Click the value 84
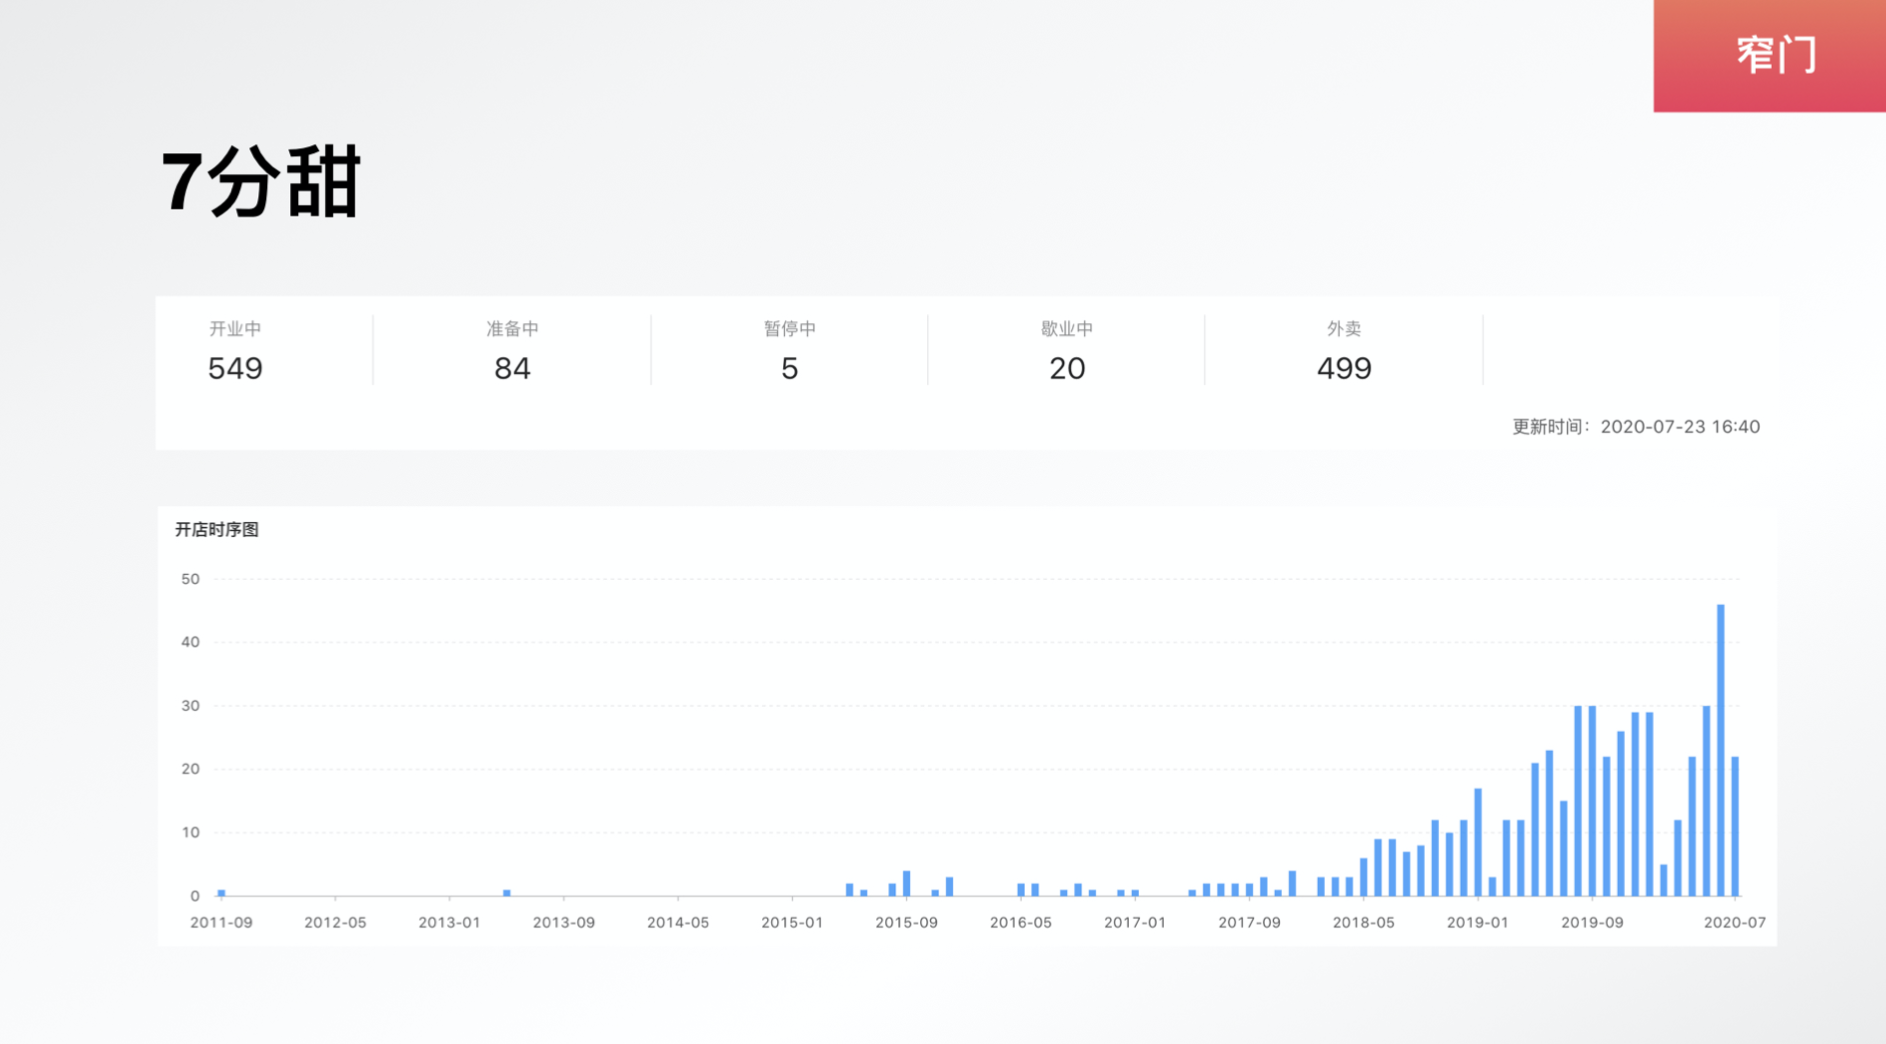Image resolution: width=1886 pixels, height=1044 pixels. click(x=512, y=369)
